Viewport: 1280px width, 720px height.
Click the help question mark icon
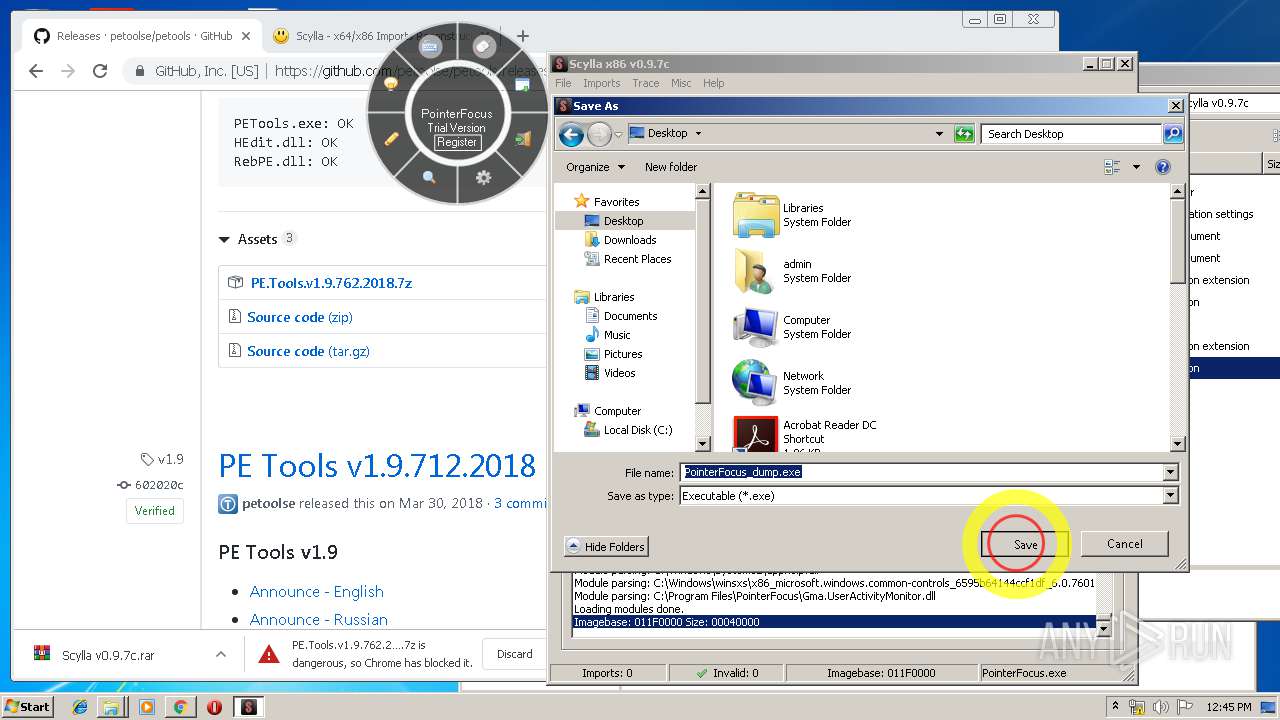click(x=1163, y=167)
